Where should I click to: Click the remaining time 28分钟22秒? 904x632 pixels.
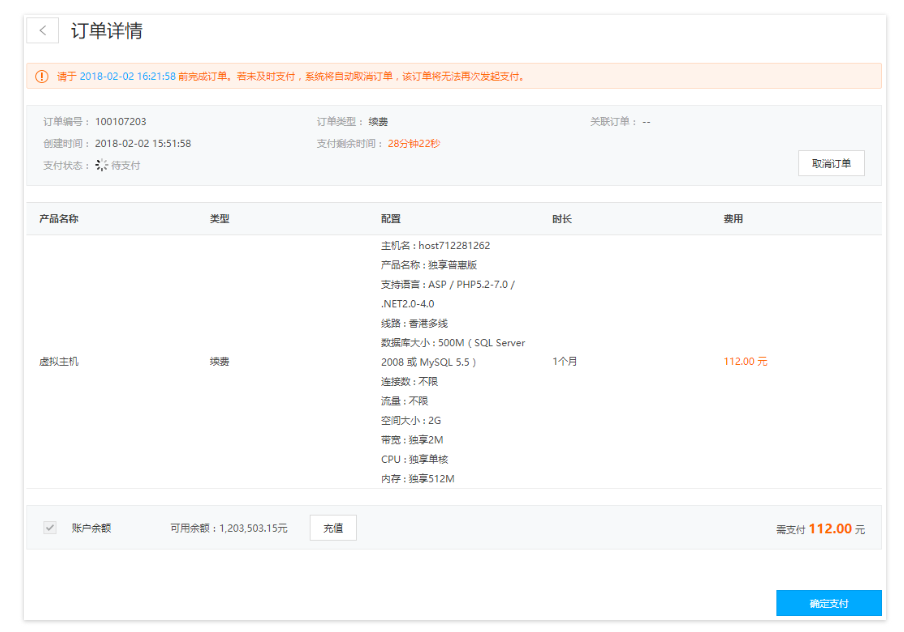pyautogui.click(x=413, y=143)
